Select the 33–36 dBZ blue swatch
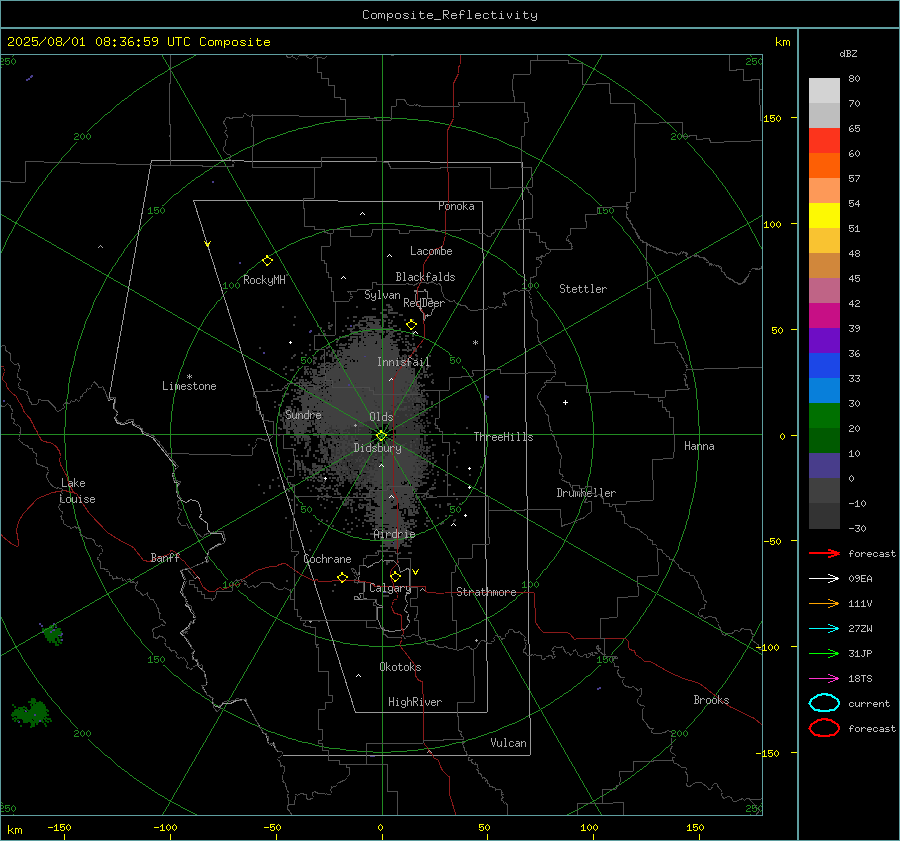This screenshot has width=900, height=841. [x=824, y=366]
